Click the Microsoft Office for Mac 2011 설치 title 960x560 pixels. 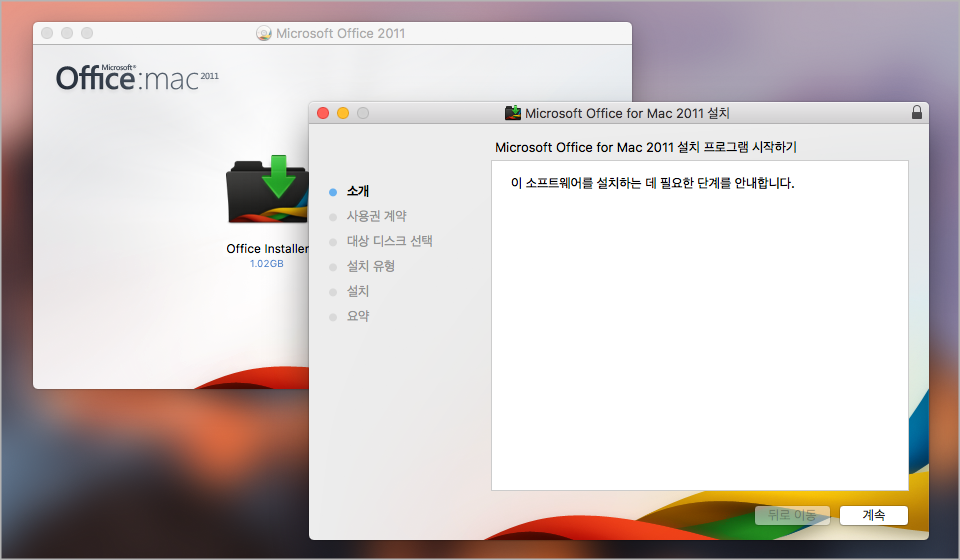(x=627, y=113)
